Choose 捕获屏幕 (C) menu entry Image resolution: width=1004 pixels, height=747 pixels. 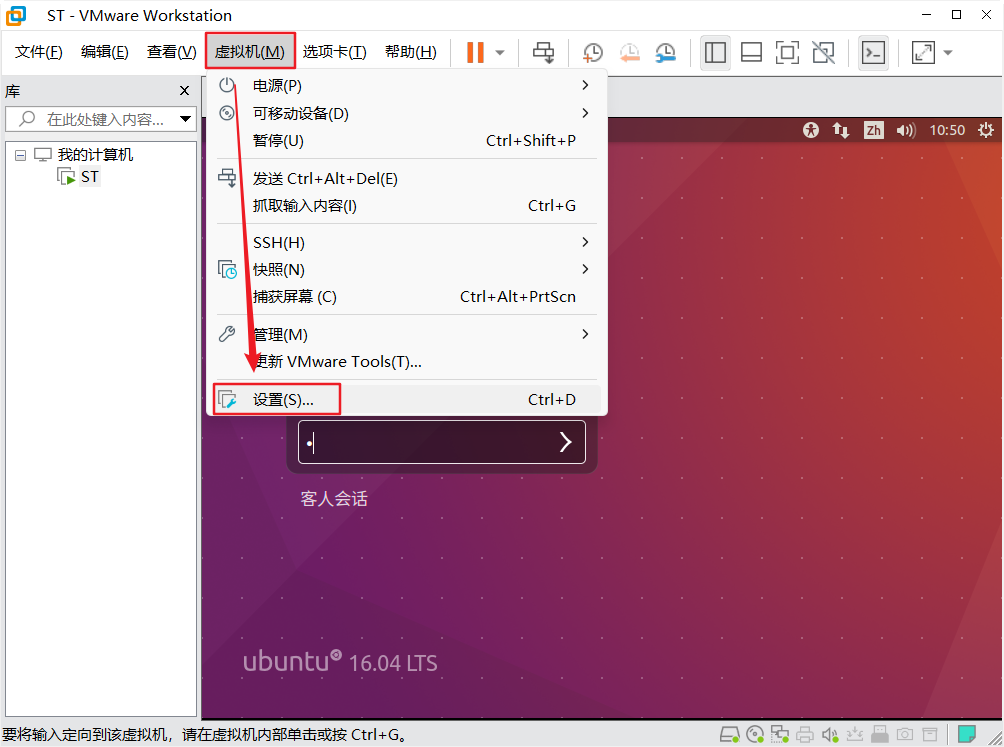pos(407,297)
